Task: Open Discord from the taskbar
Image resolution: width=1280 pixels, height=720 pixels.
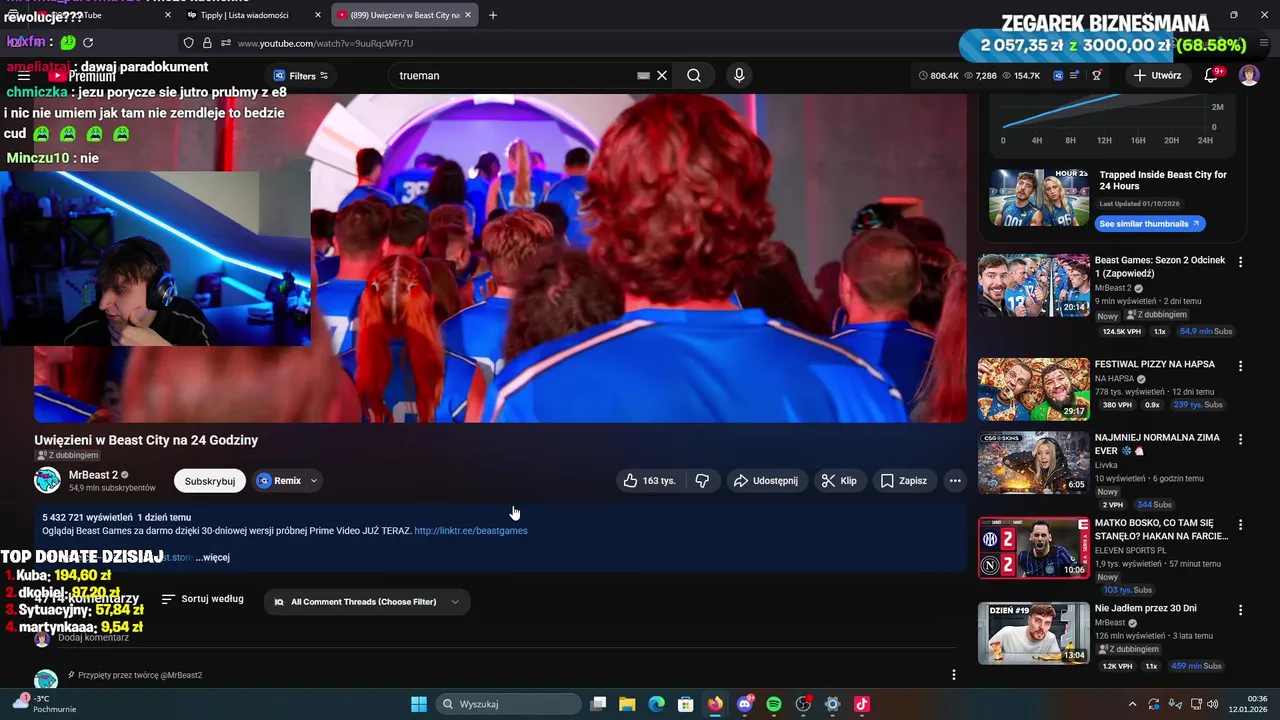Action: [744, 704]
